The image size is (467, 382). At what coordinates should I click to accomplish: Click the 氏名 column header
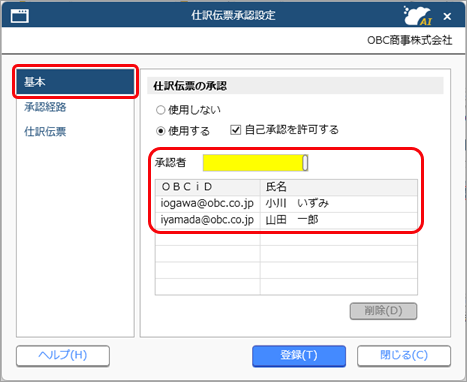coord(339,187)
